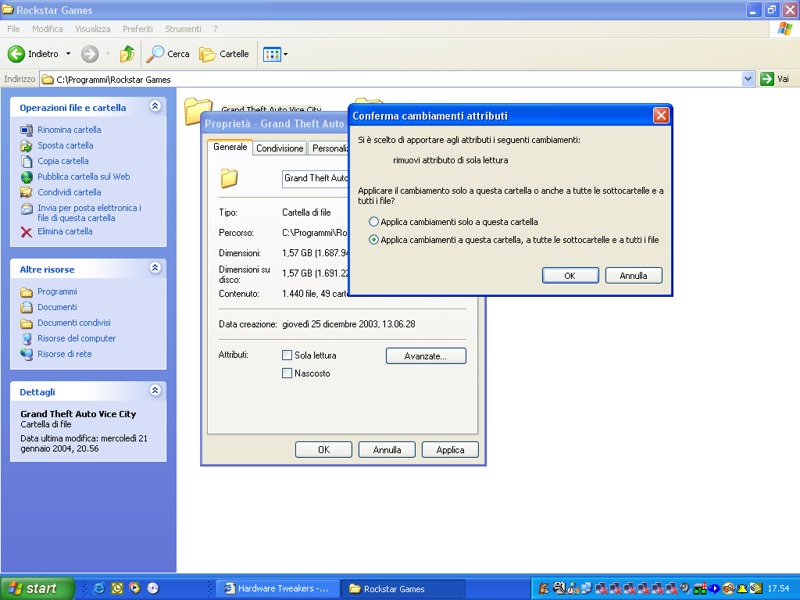Click the Pubblica cartella sul Web icon
Viewport: 800px width, 600px height.
coord(27,177)
